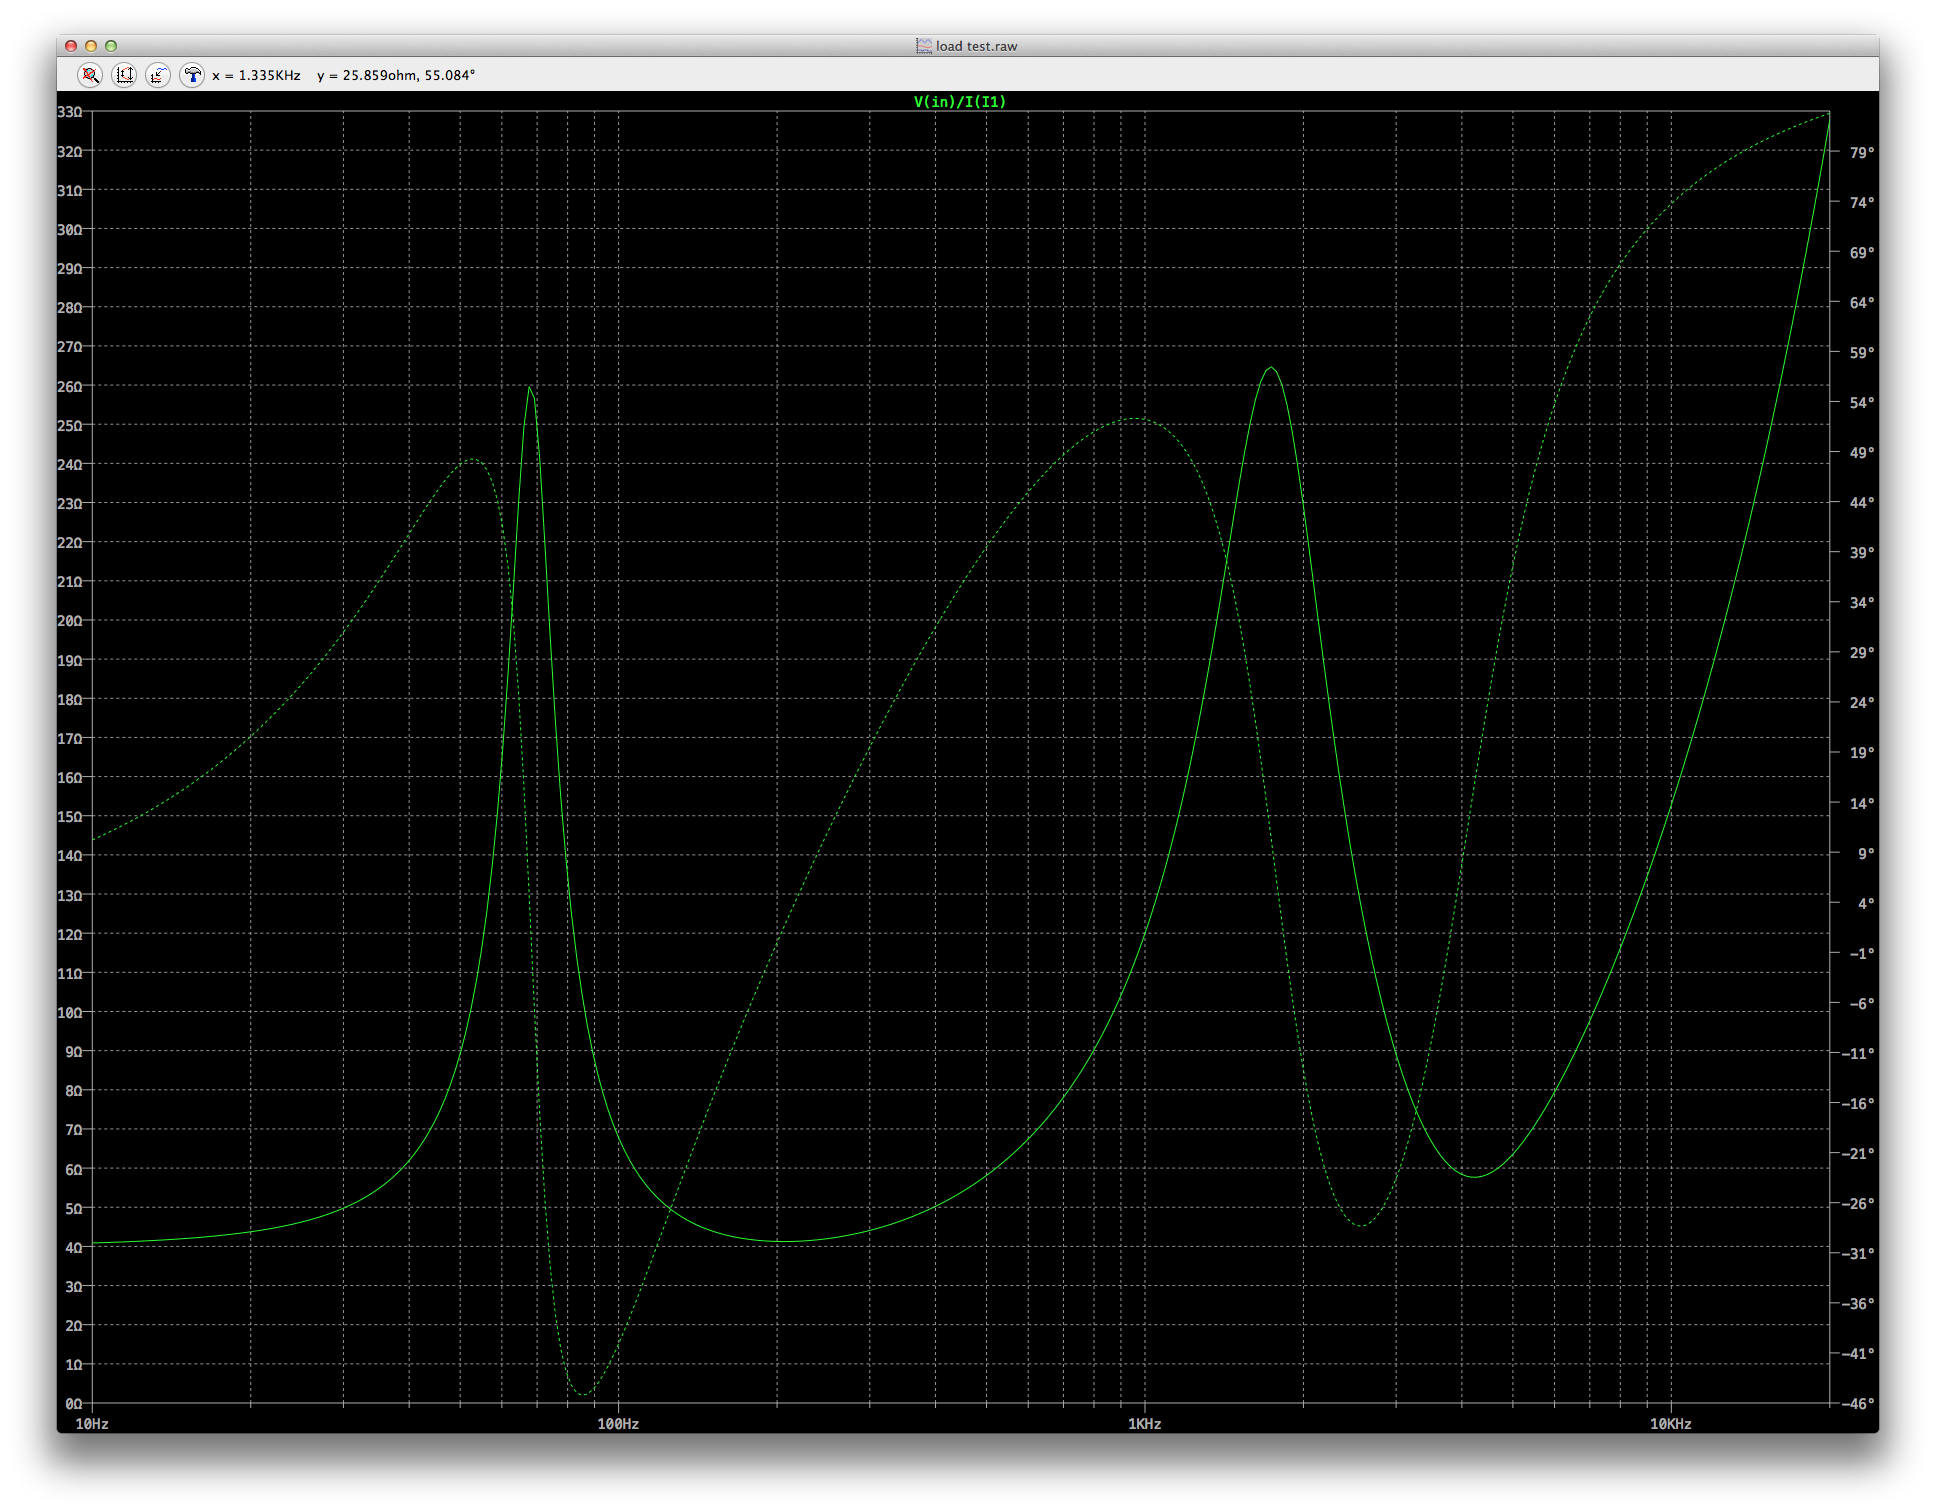The width and height of the screenshot is (1936, 1512).
Task: Click the zoom-out magnifier toolbar icon
Action: [90, 75]
